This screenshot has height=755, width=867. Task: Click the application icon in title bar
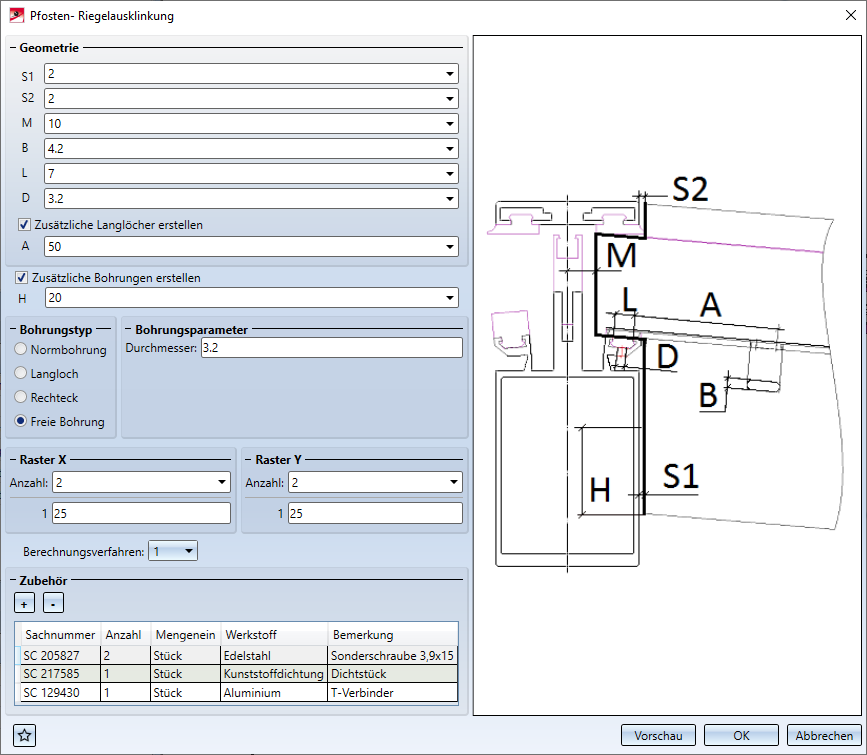[17, 15]
